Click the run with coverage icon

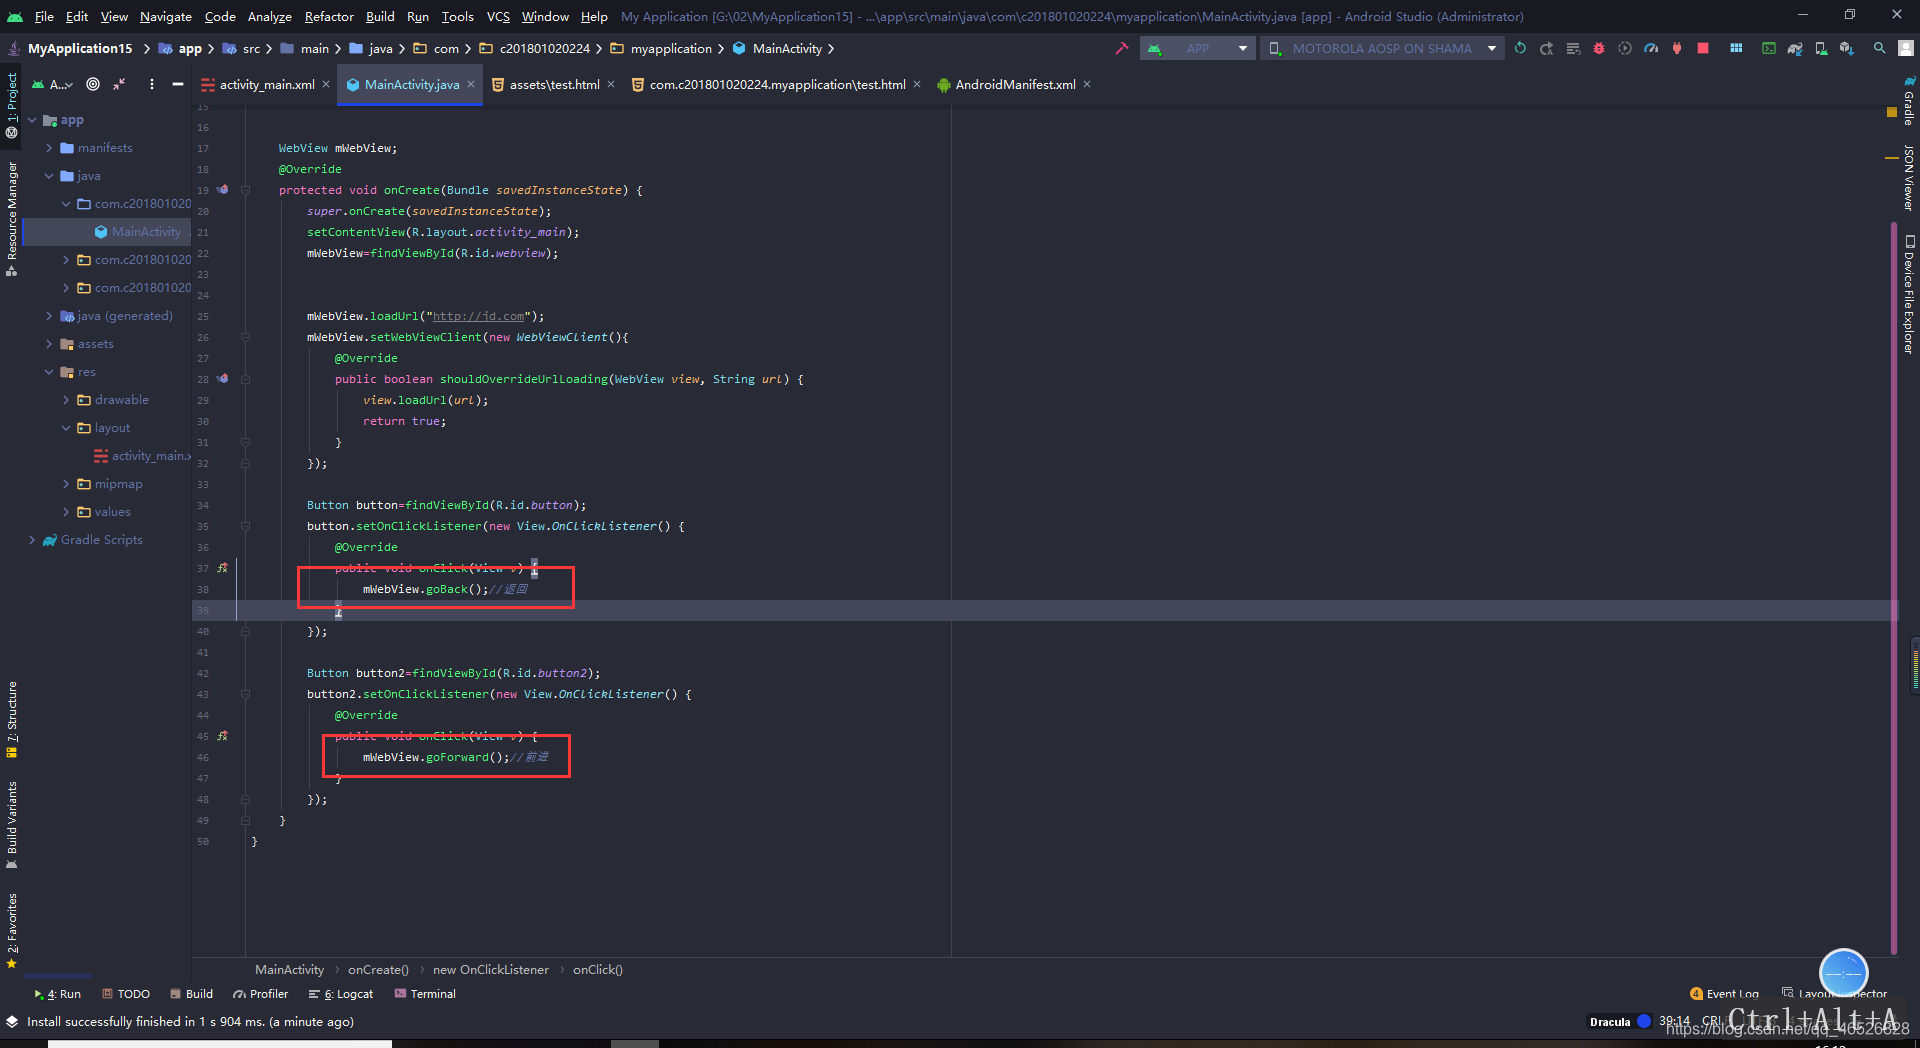pyautogui.click(x=1625, y=48)
